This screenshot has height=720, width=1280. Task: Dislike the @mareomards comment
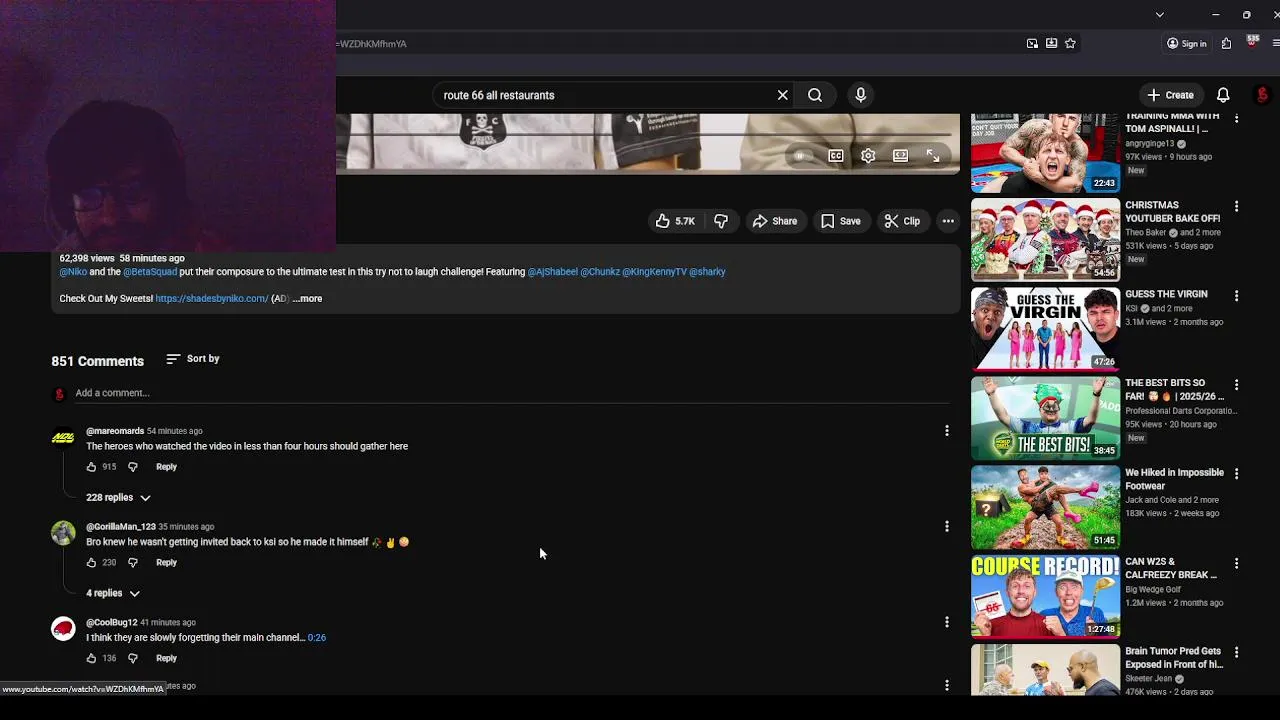point(132,467)
